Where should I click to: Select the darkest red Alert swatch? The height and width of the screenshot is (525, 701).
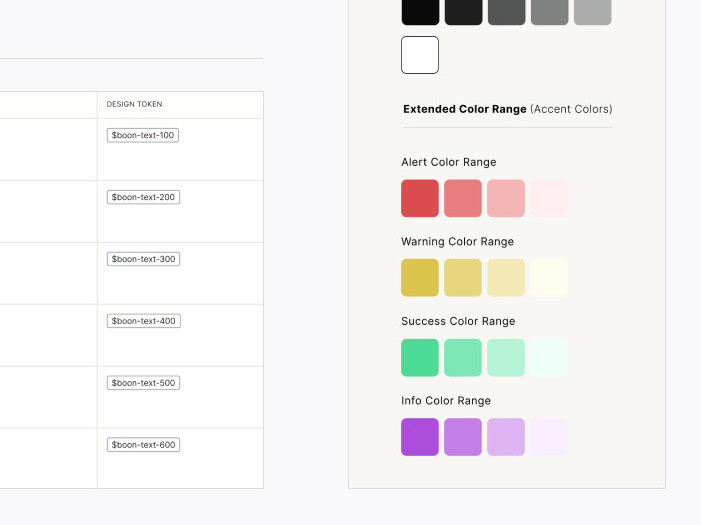420,198
